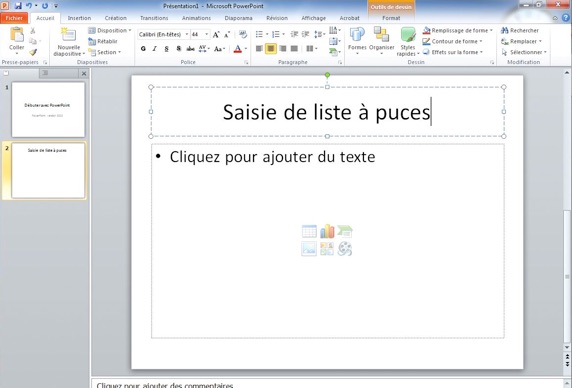This screenshot has height=388, width=572.
Task: Click the numbered list icon
Action: tap(276, 34)
